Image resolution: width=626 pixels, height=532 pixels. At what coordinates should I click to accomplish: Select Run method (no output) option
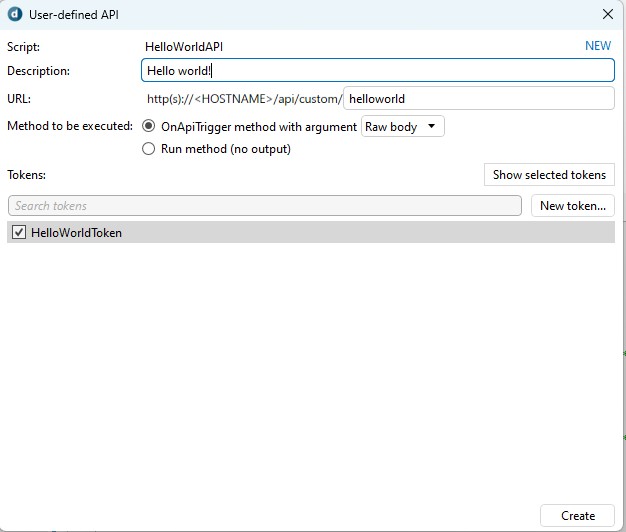click(x=149, y=149)
